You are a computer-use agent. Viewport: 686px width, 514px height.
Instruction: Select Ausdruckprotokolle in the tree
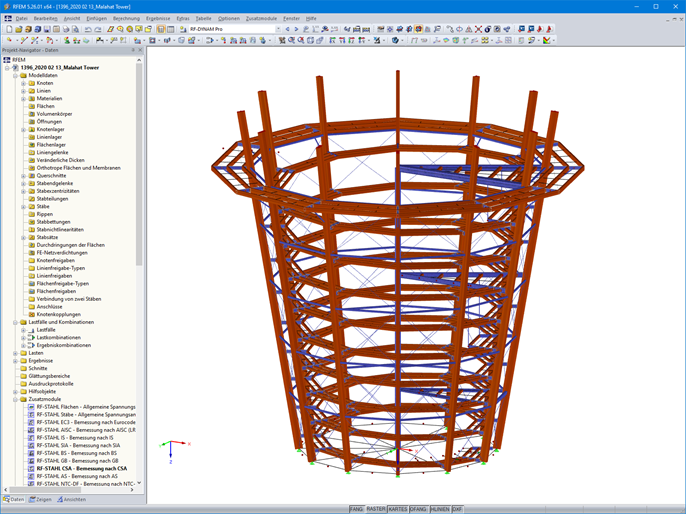[51, 384]
